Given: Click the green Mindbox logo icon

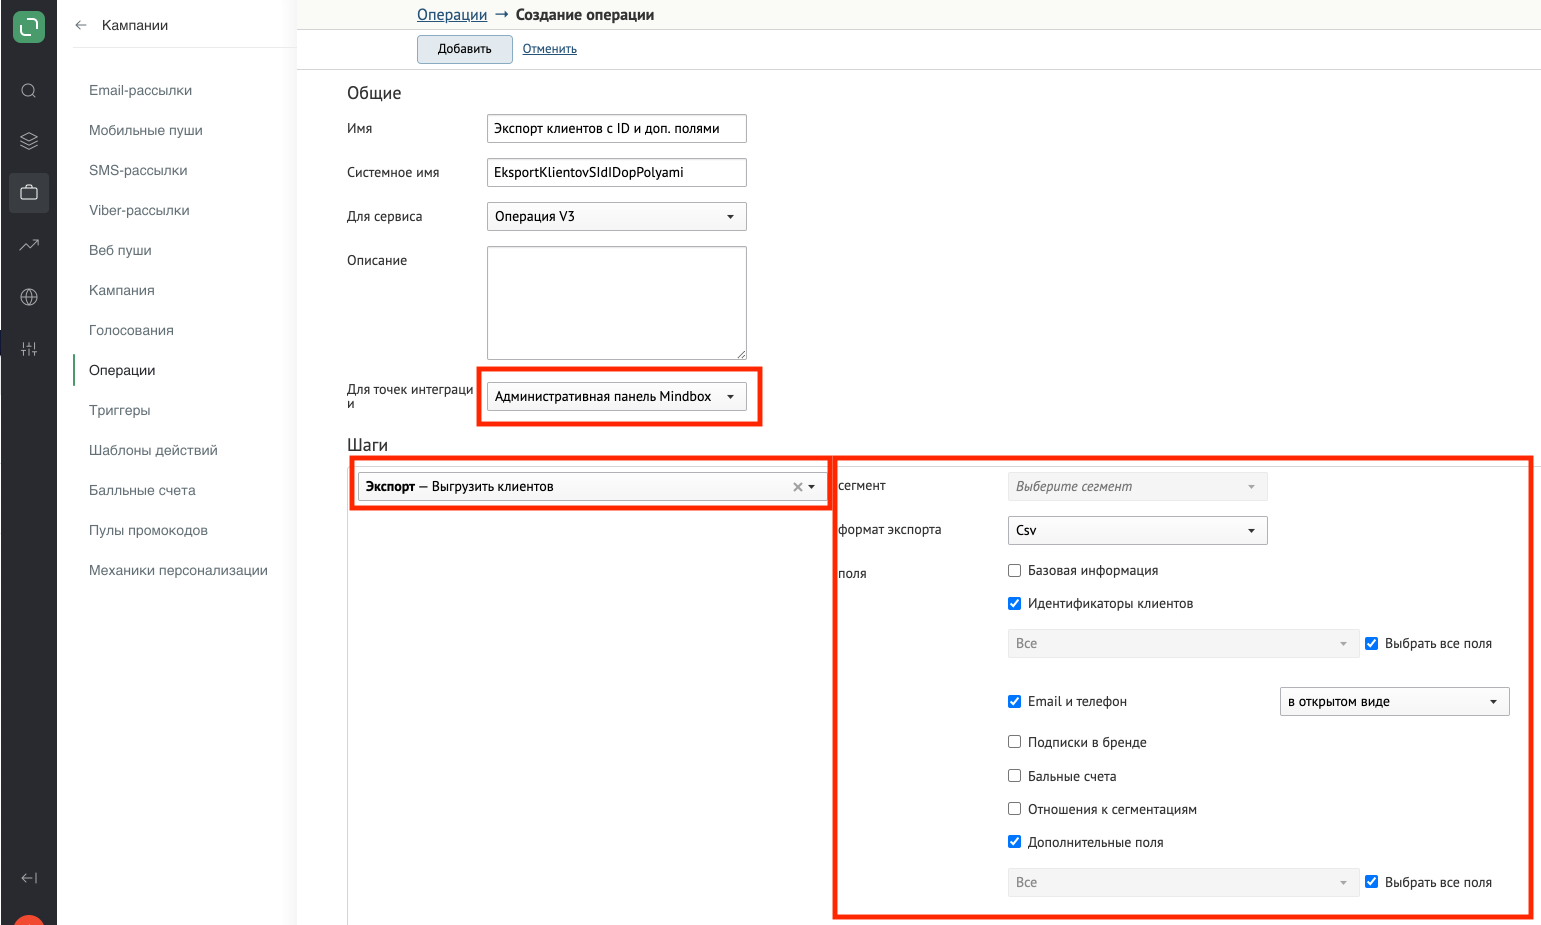Looking at the screenshot, I should [29, 26].
